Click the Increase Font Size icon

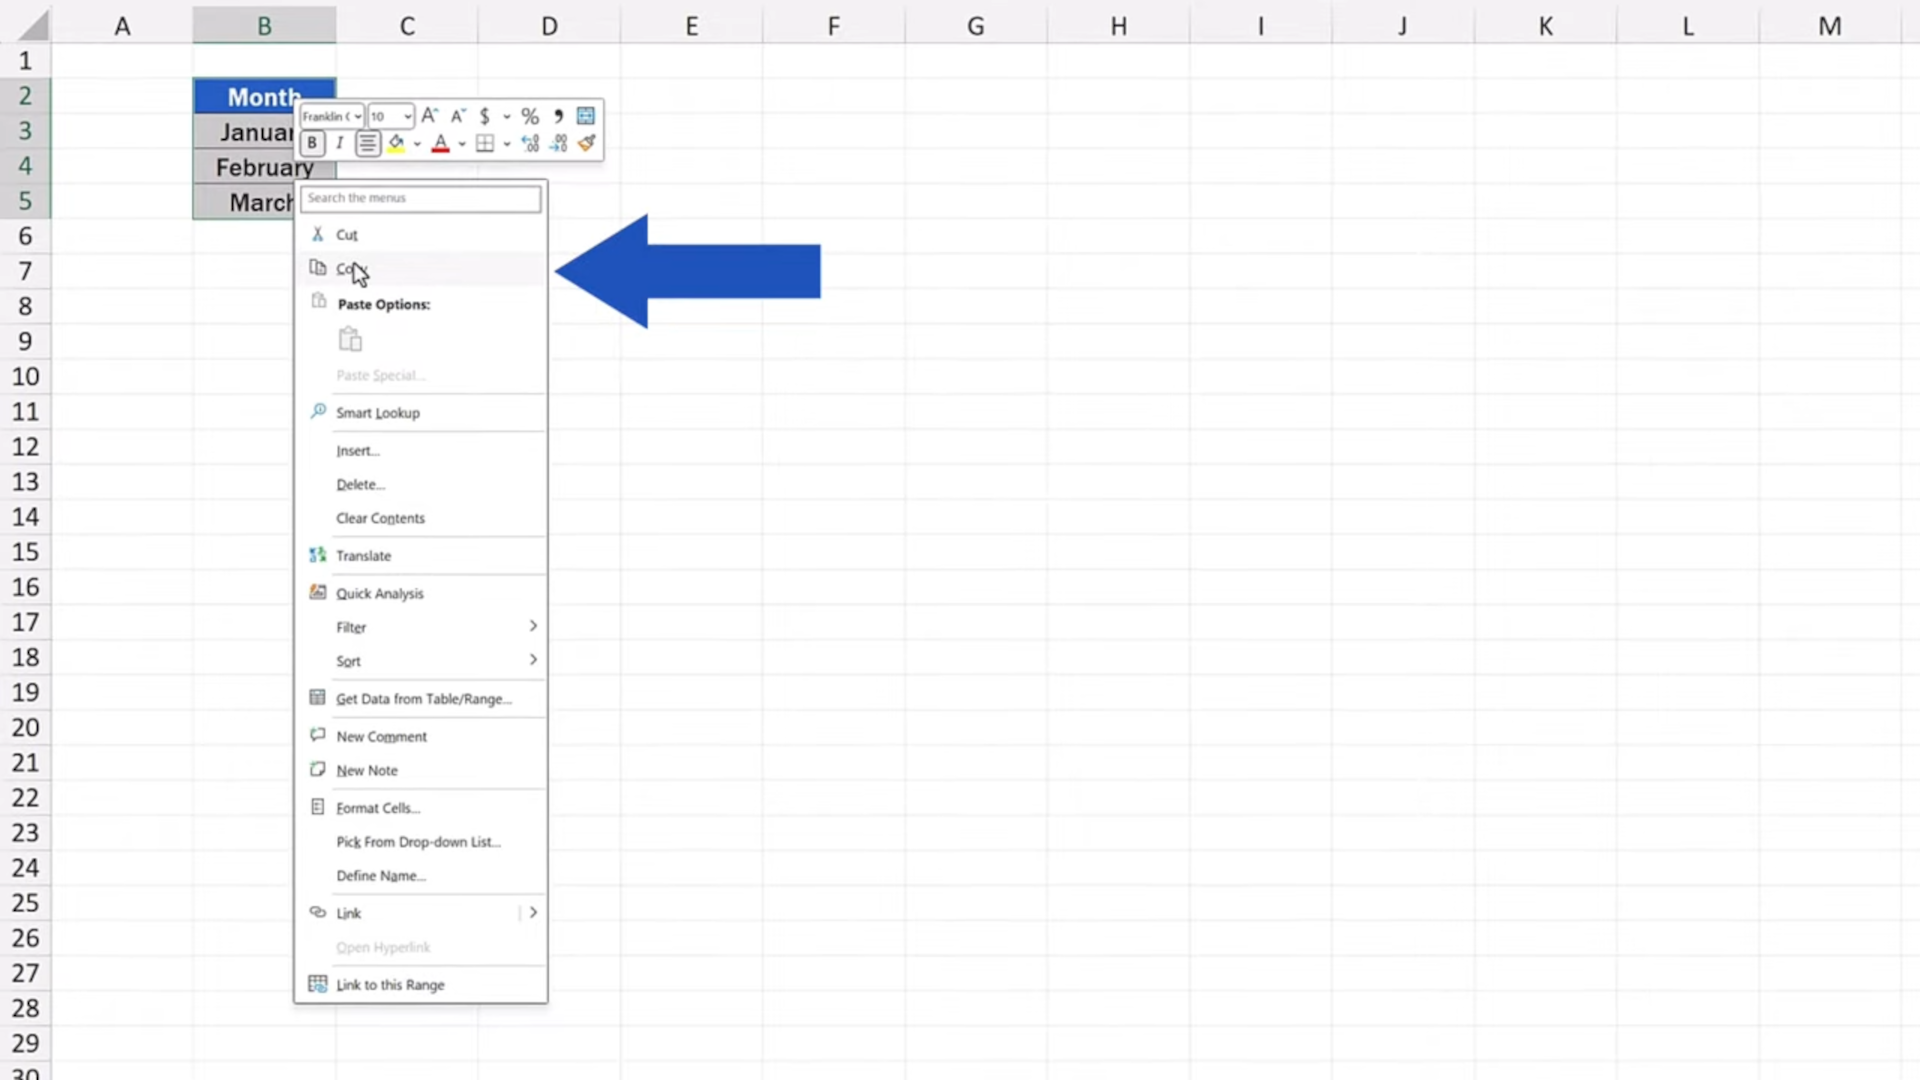coord(430,115)
